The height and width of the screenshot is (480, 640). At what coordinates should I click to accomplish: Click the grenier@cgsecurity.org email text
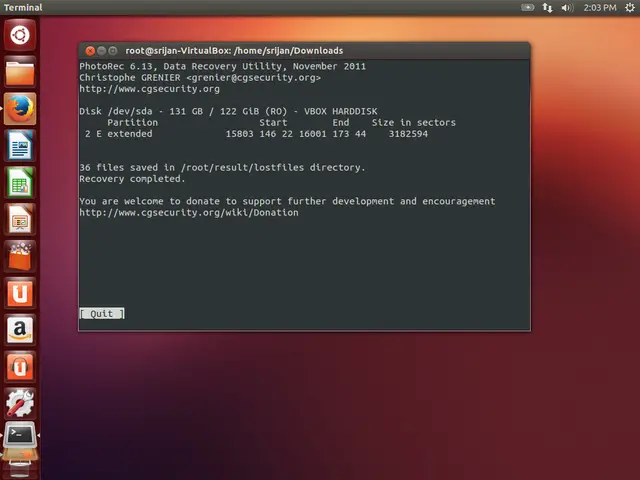[x=253, y=78]
